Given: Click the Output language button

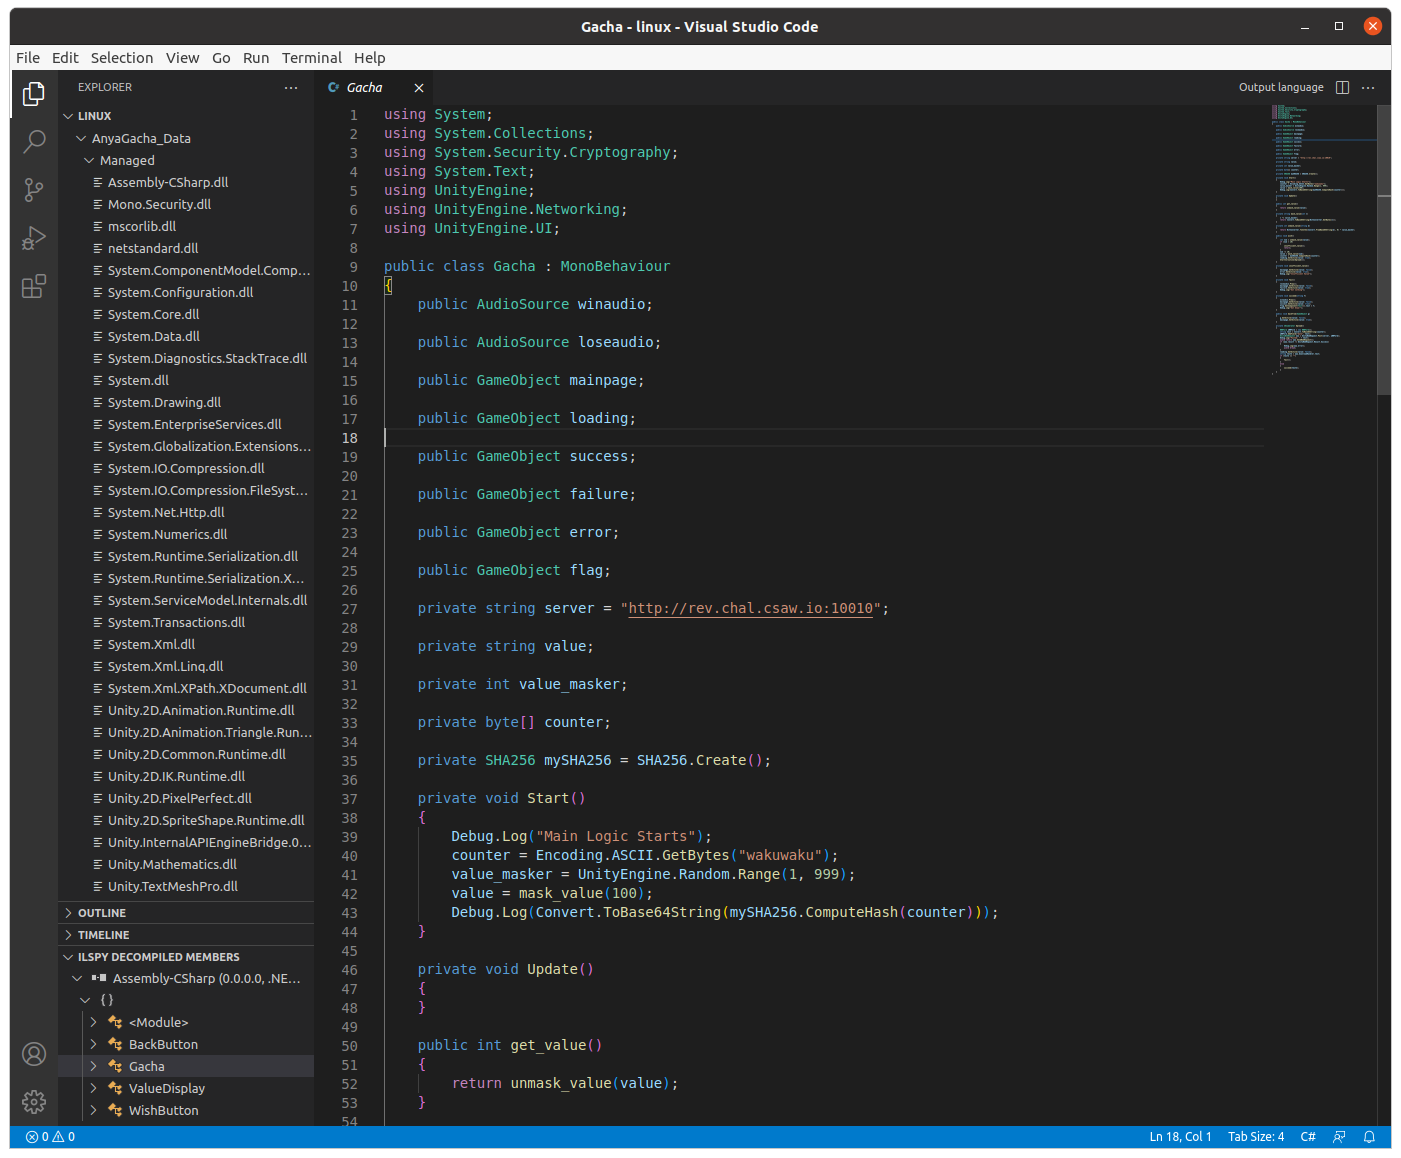Looking at the screenshot, I should tap(1280, 88).
